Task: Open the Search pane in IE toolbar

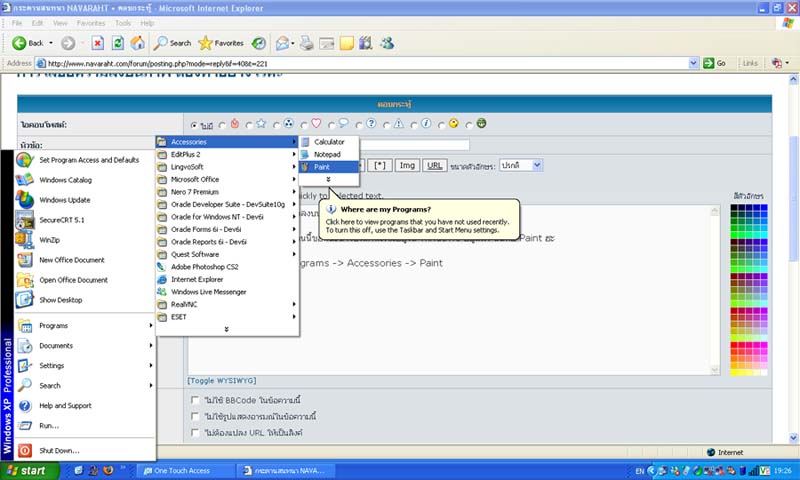Action: 172,43
